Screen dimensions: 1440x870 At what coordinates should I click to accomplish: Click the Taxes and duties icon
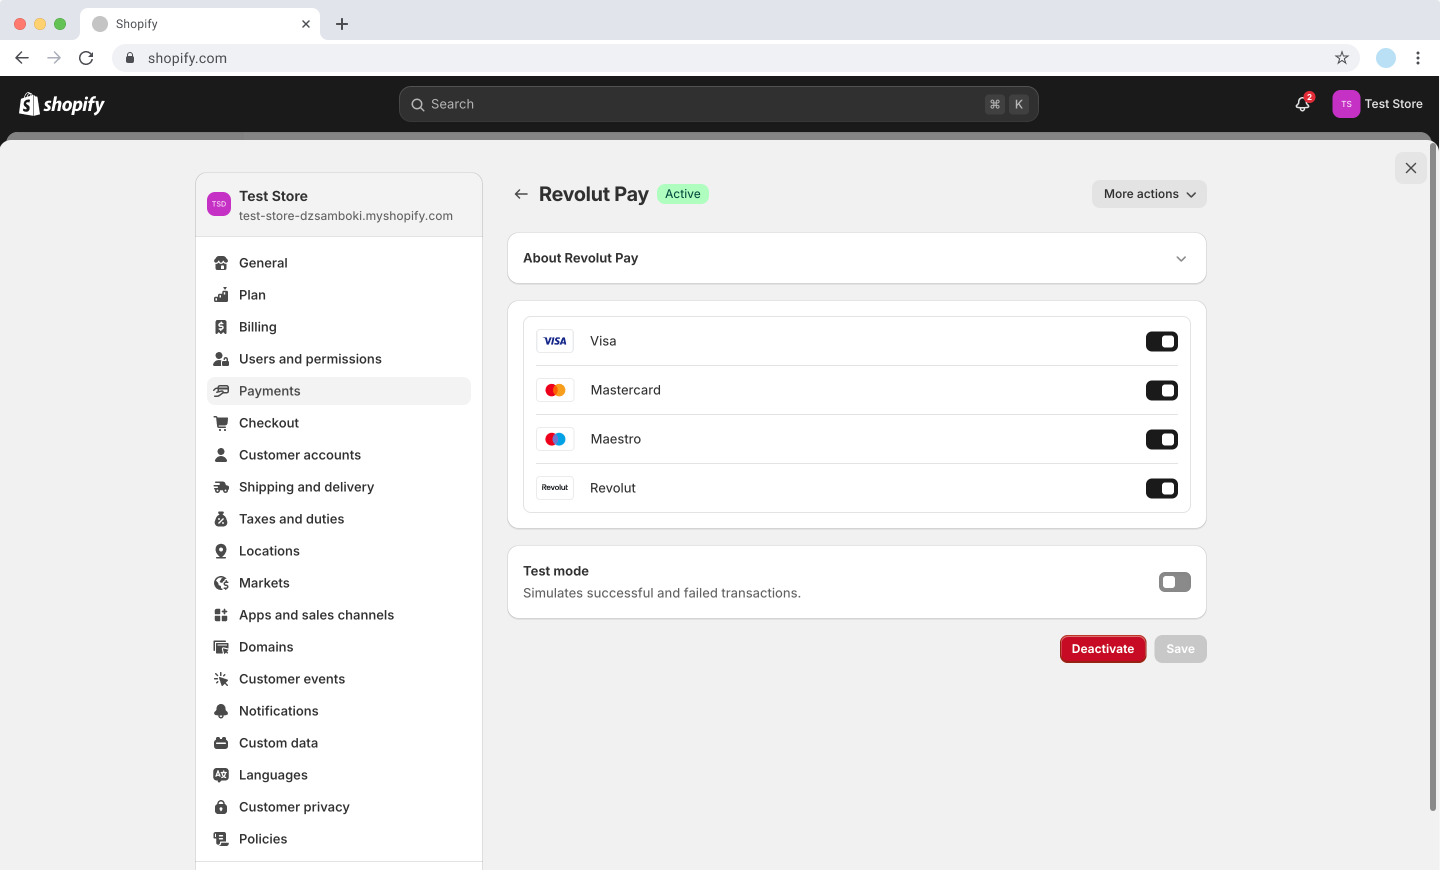[221, 519]
